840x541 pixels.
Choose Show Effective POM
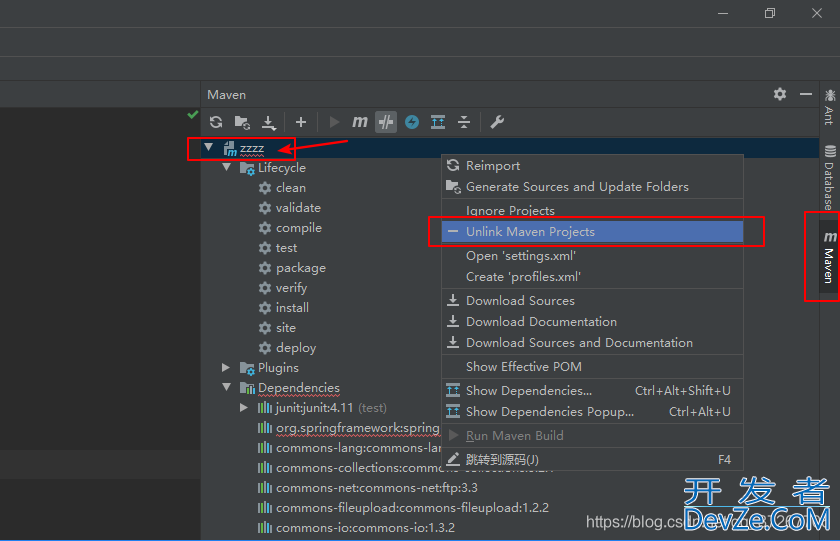[x=592, y=366]
